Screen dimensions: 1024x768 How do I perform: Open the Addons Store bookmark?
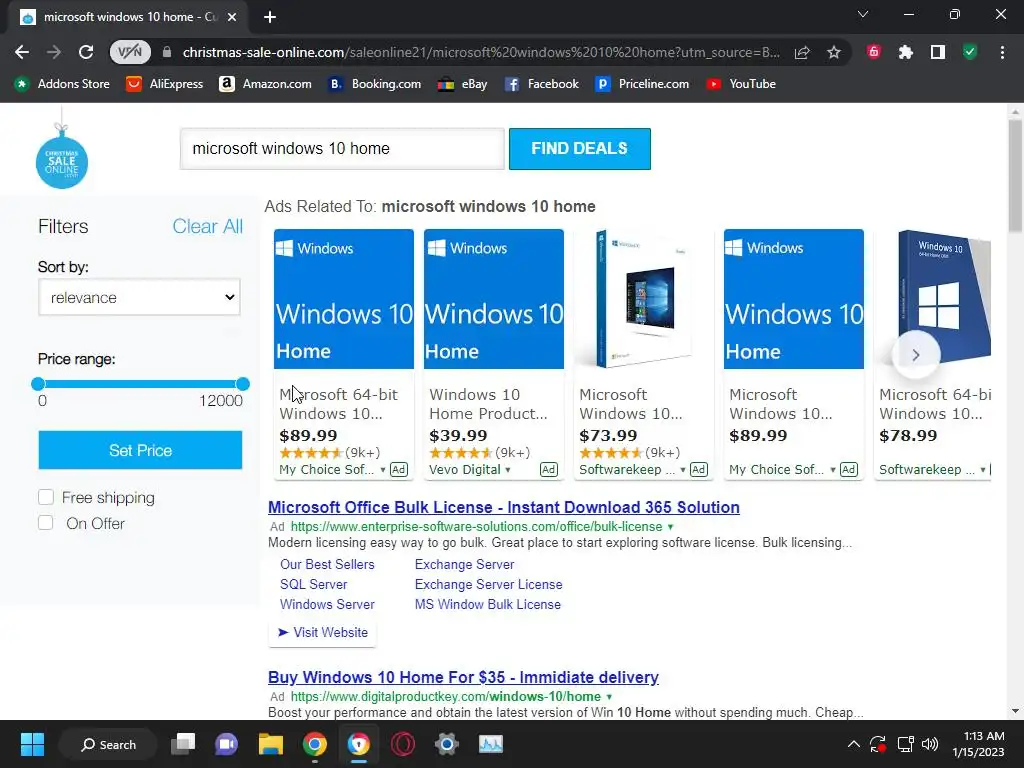point(62,84)
